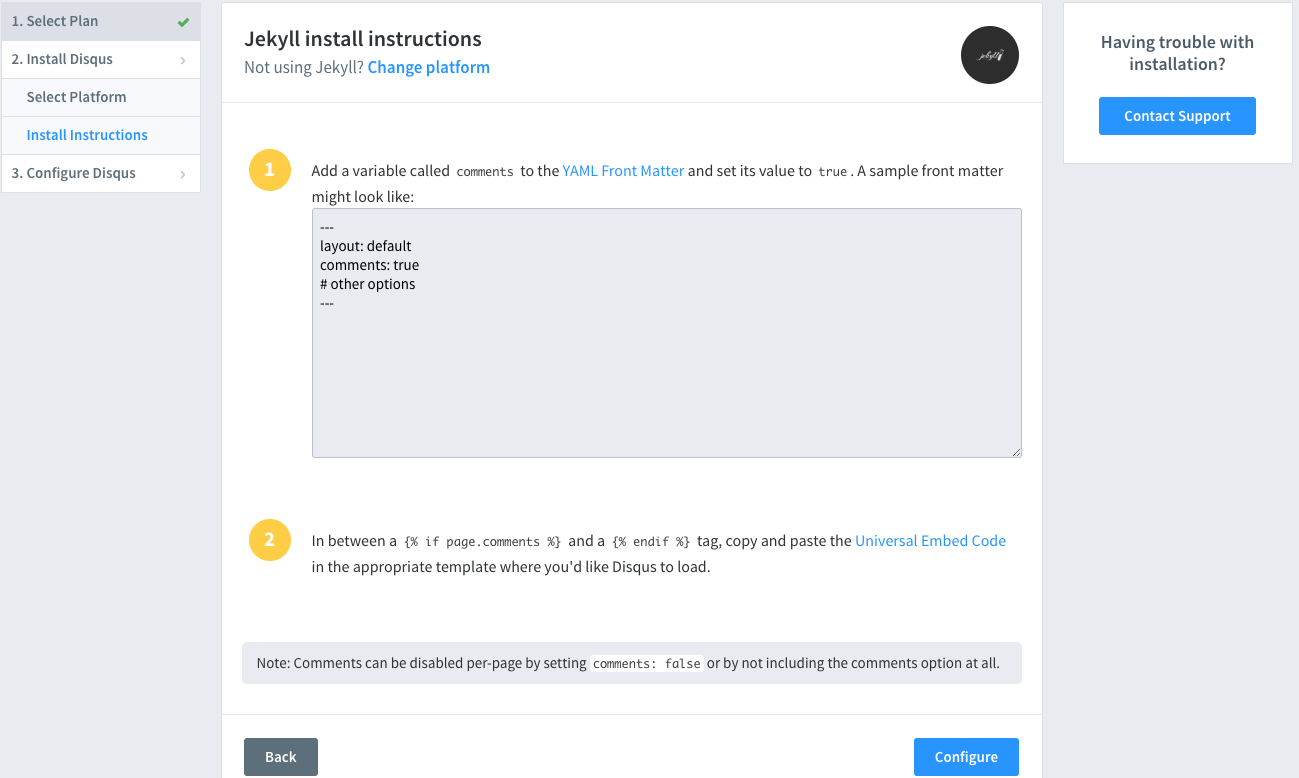Open the Install Disqus step
Screen dimensions: 1299x778
pyautogui.click(x=101, y=59)
